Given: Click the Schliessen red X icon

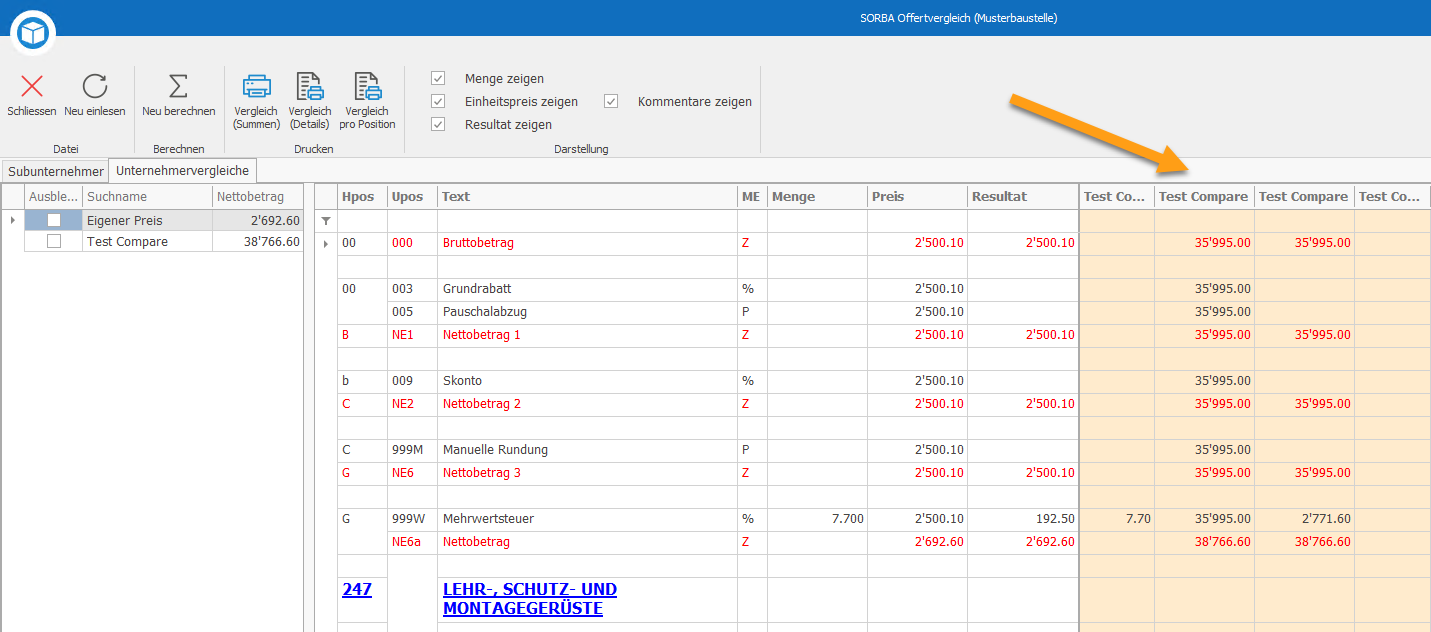Looking at the screenshot, I should pyautogui.click(x=32, y=86).
